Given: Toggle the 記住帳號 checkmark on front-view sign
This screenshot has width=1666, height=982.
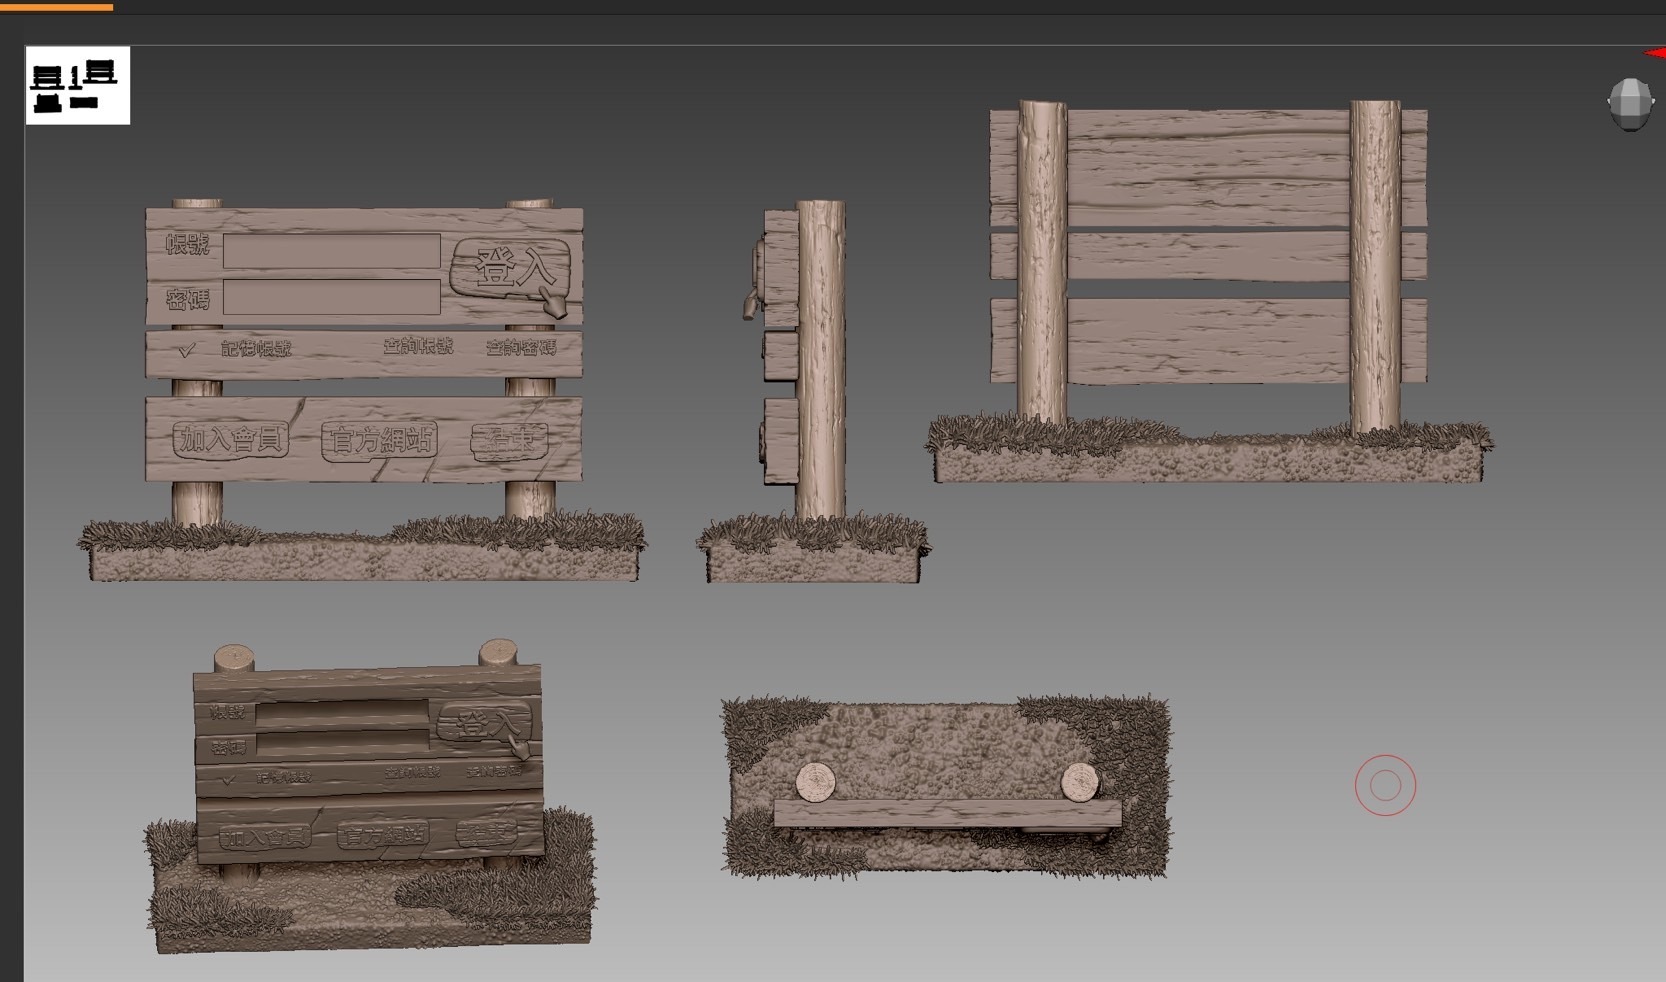Looking at the screenshot, I should pyautogui.click(x=186, y=350).
